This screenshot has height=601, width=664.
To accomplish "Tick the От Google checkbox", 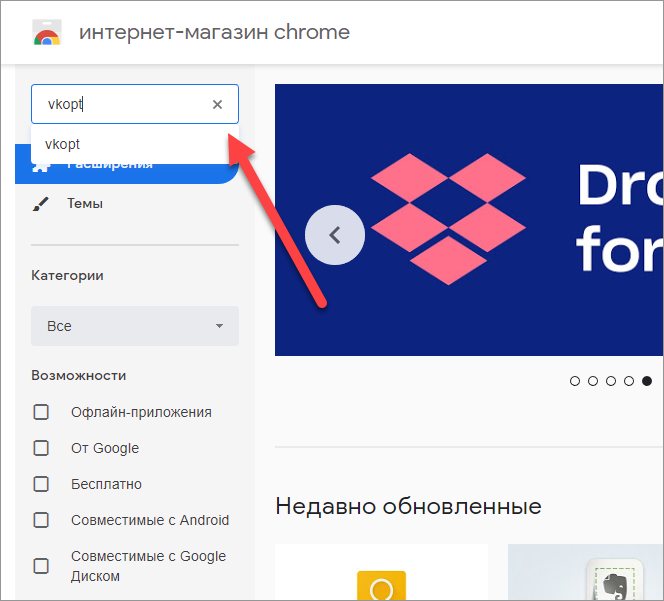I will (x=41, y=448).
